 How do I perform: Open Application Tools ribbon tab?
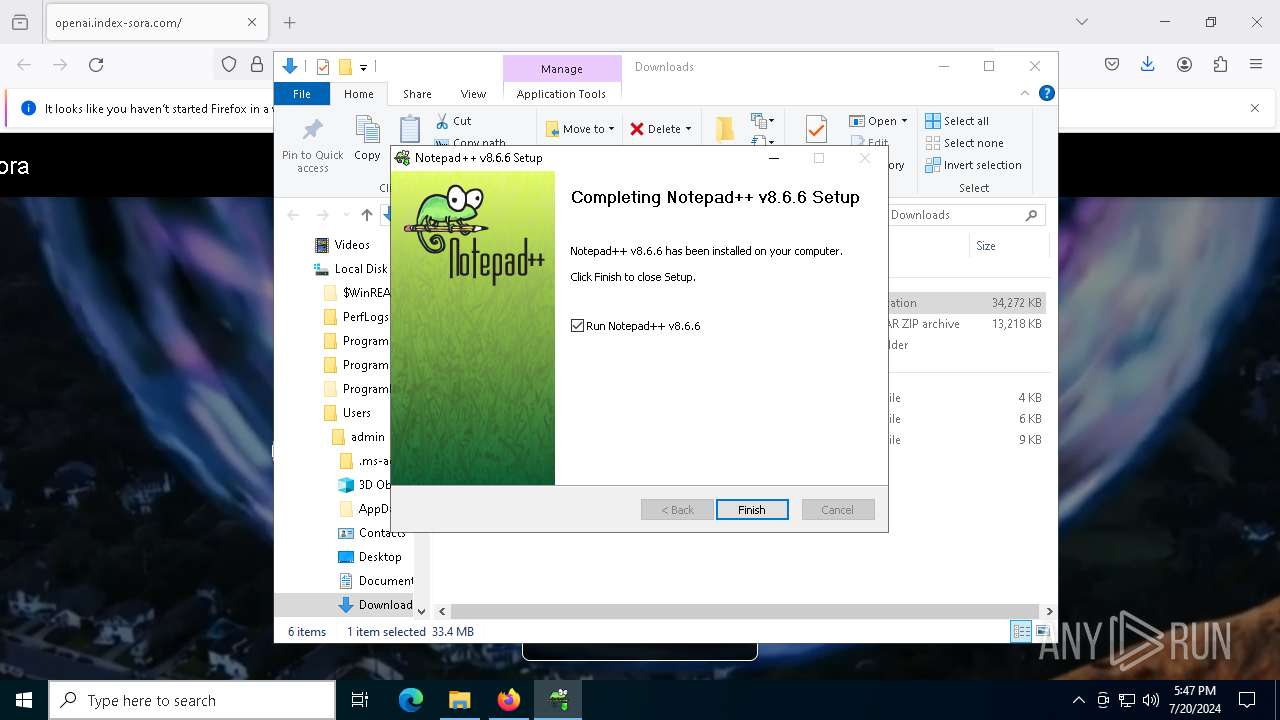[561, 94]
